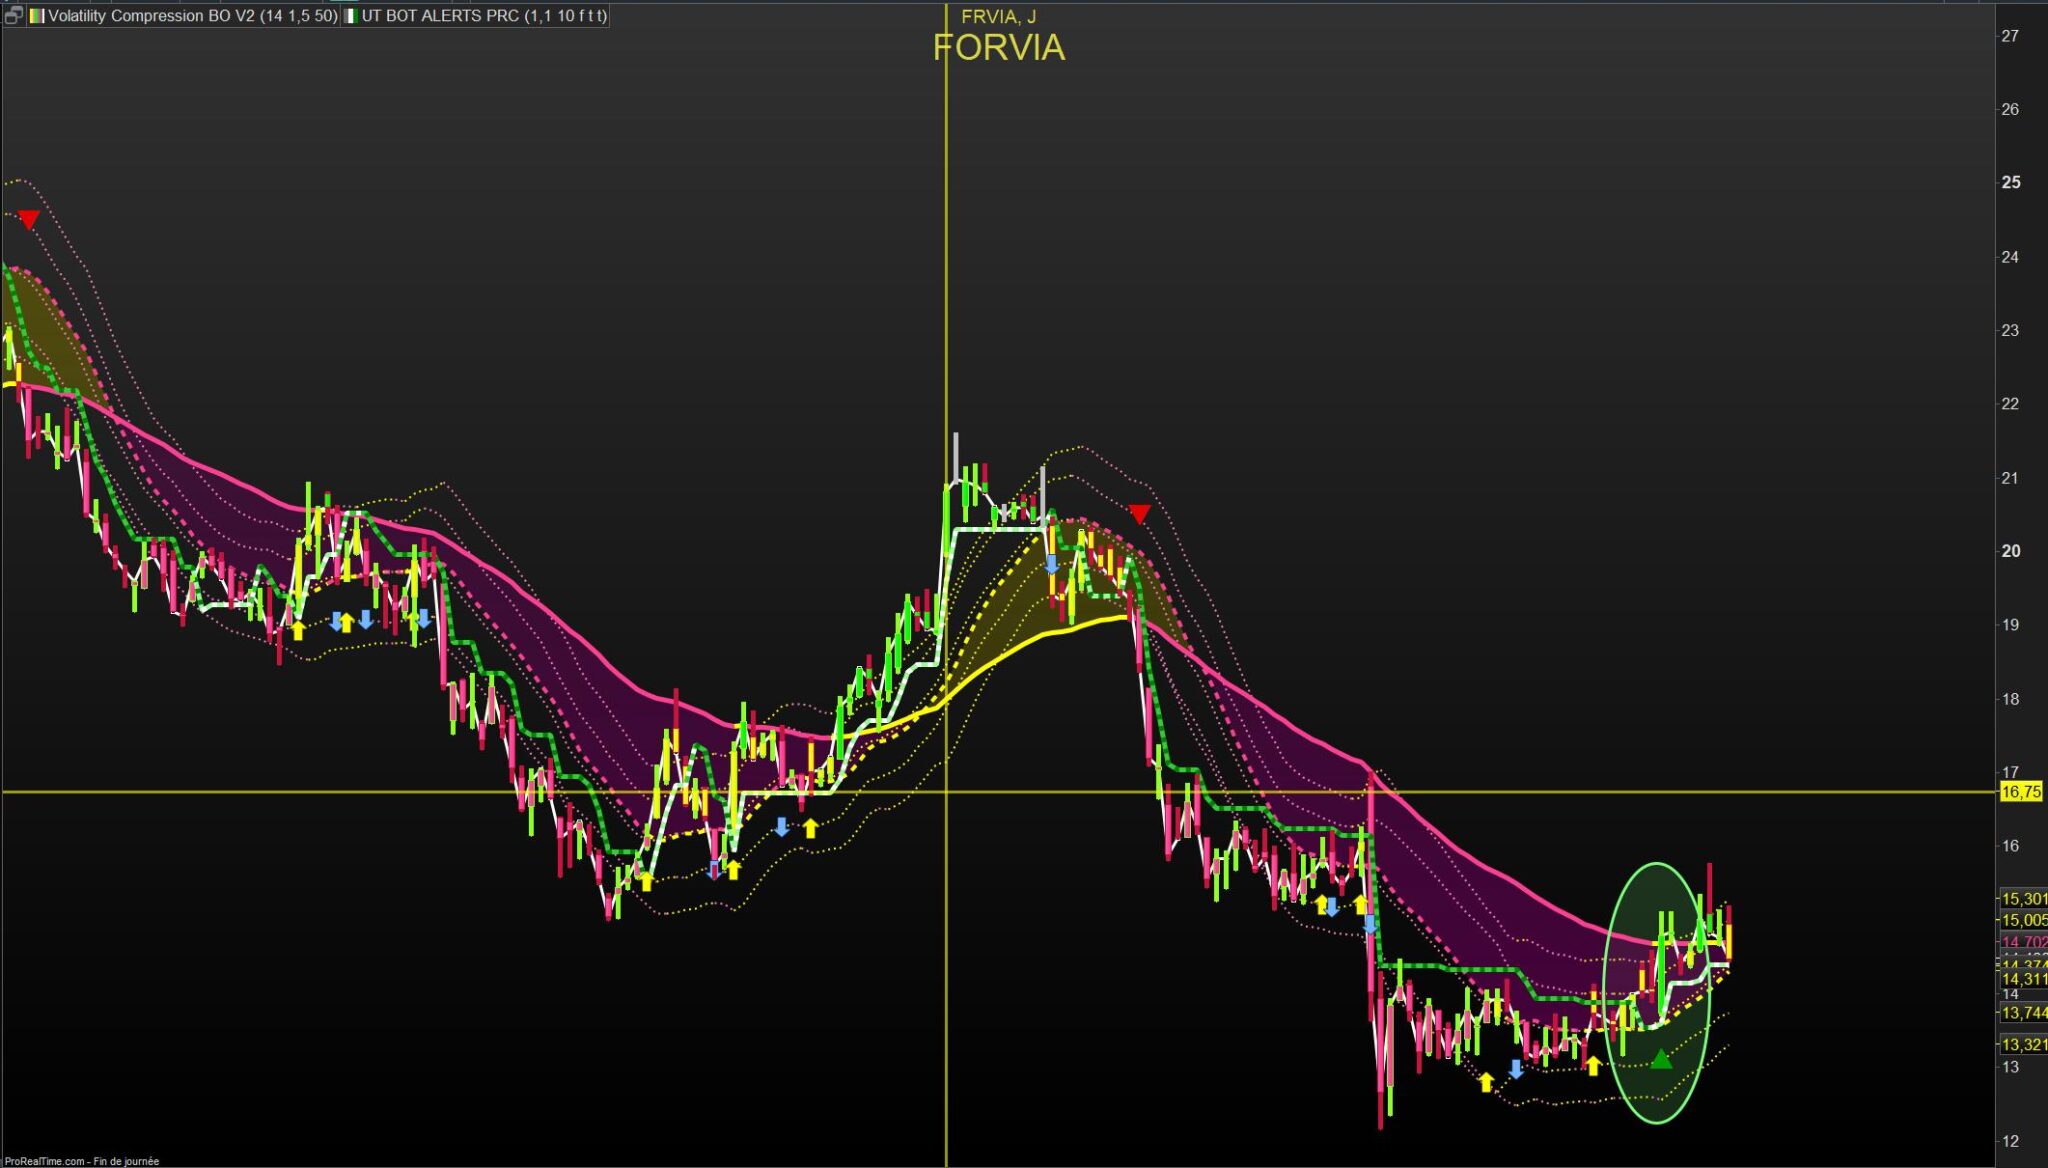
Task: Open the UT BOT ALERTS PRC indicator label
Action: (x=483, y=16)
